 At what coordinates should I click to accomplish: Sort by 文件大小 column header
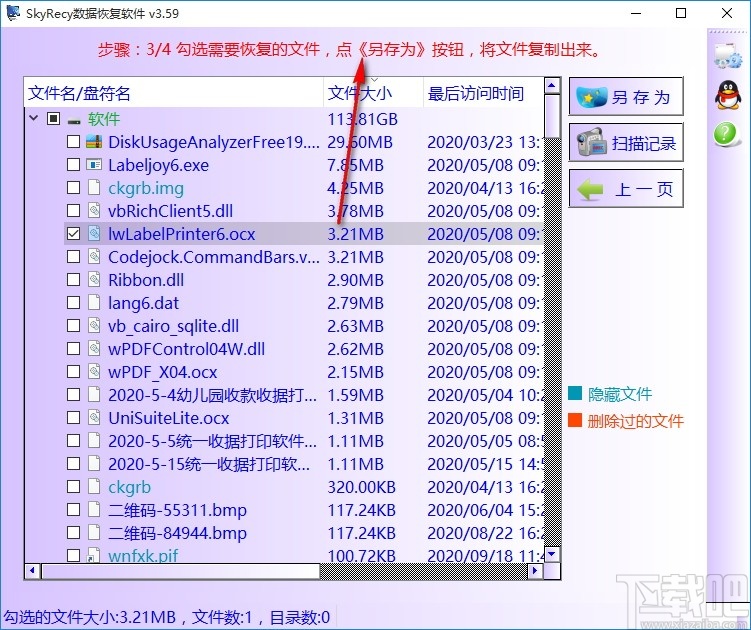pyautogui.click(x=374, y=93)
